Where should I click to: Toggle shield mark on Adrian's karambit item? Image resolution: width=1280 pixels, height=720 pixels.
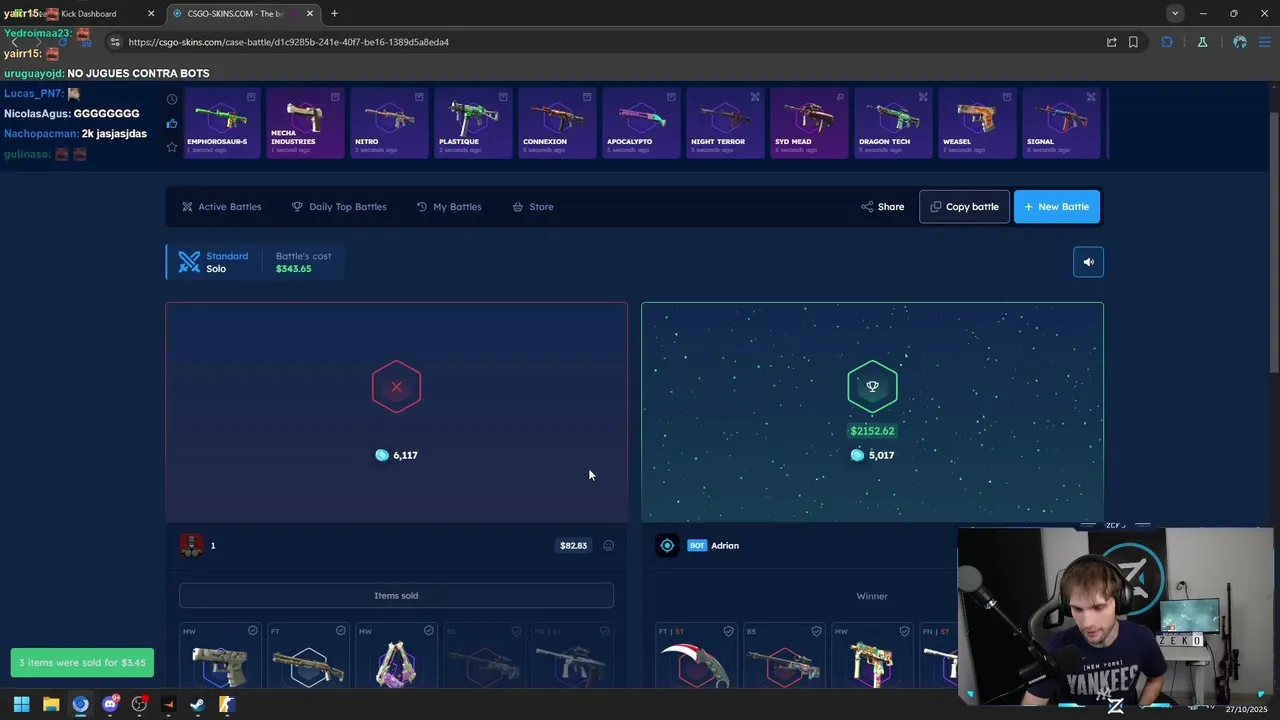pos(729,631)
